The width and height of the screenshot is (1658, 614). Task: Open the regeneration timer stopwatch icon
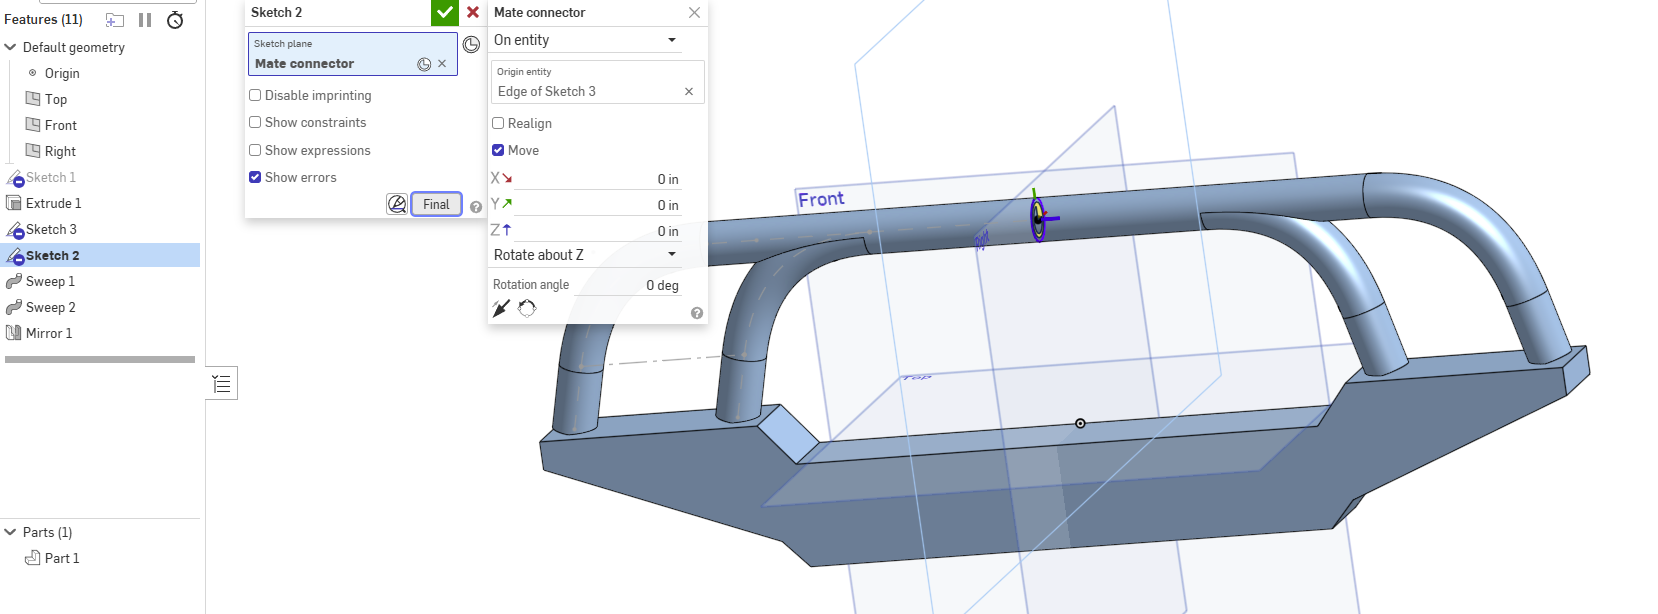(x=175, y=20)
